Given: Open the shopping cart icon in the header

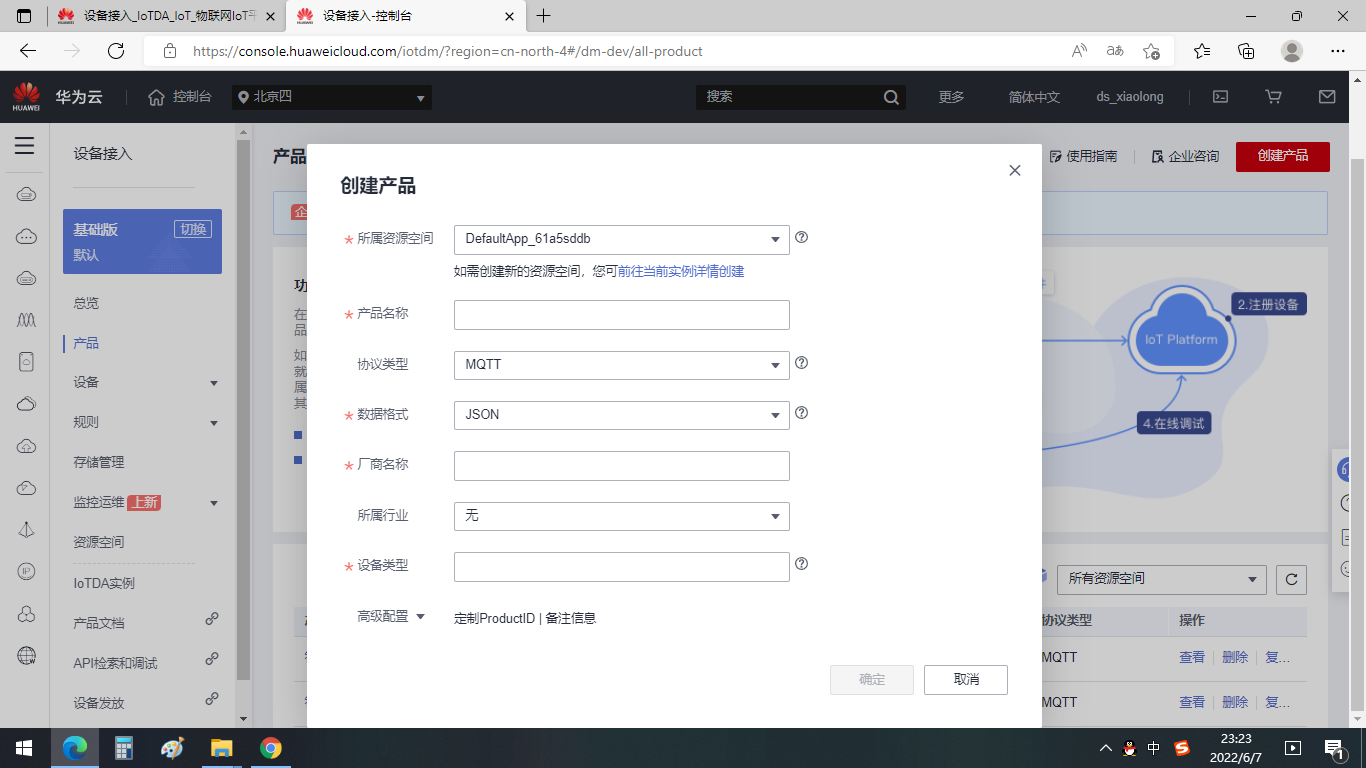Looking at the screenshot, I should click(x=1273, y=97).
